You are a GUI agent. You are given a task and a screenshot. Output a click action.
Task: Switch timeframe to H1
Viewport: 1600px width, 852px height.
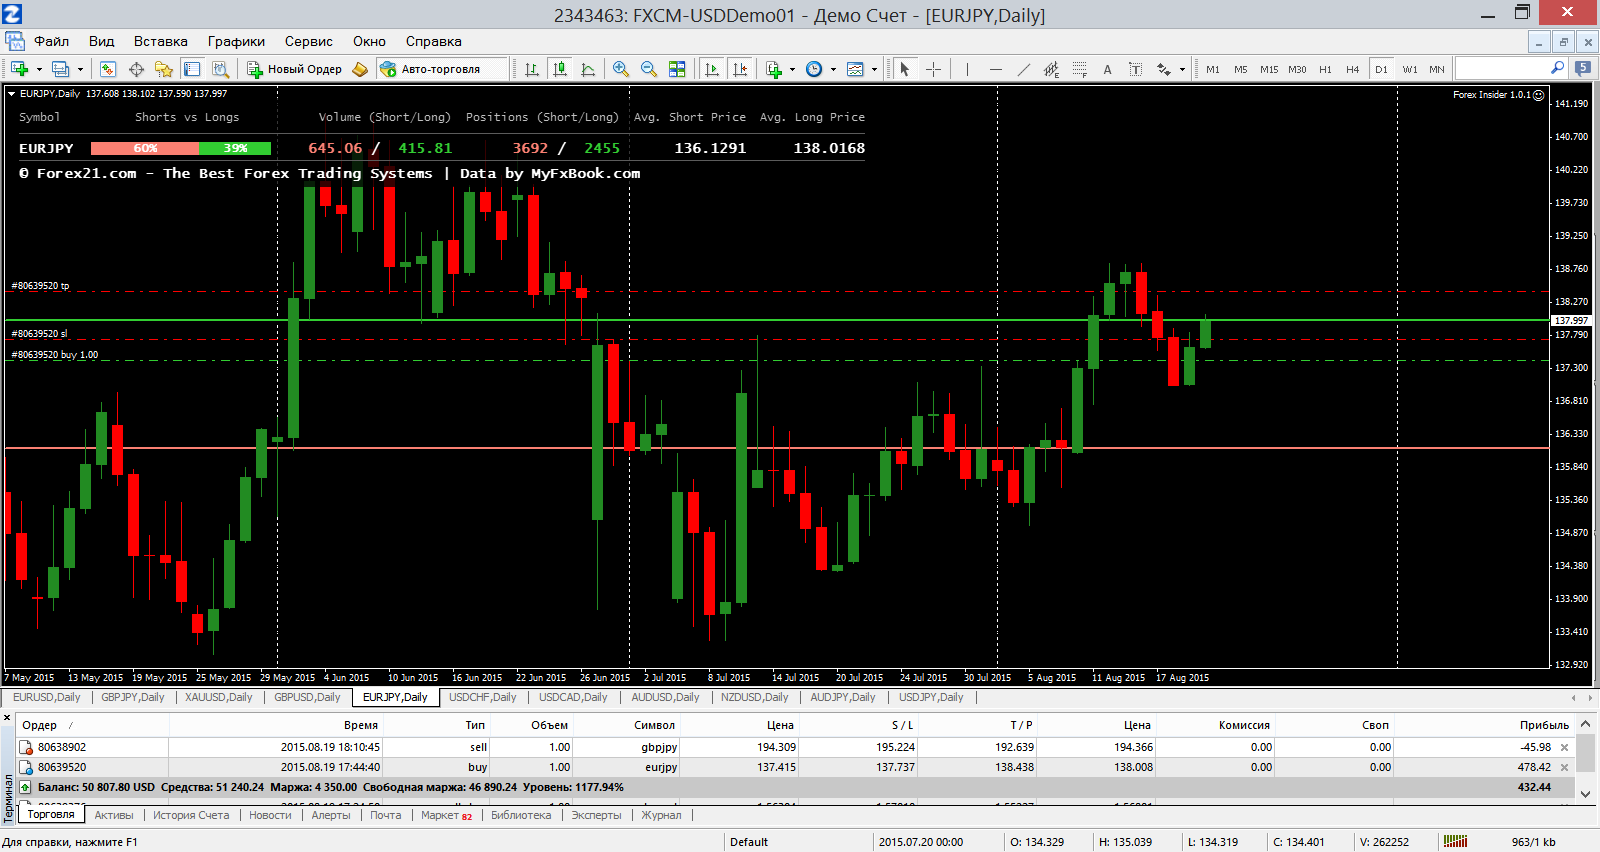(x=1325, y=69)
